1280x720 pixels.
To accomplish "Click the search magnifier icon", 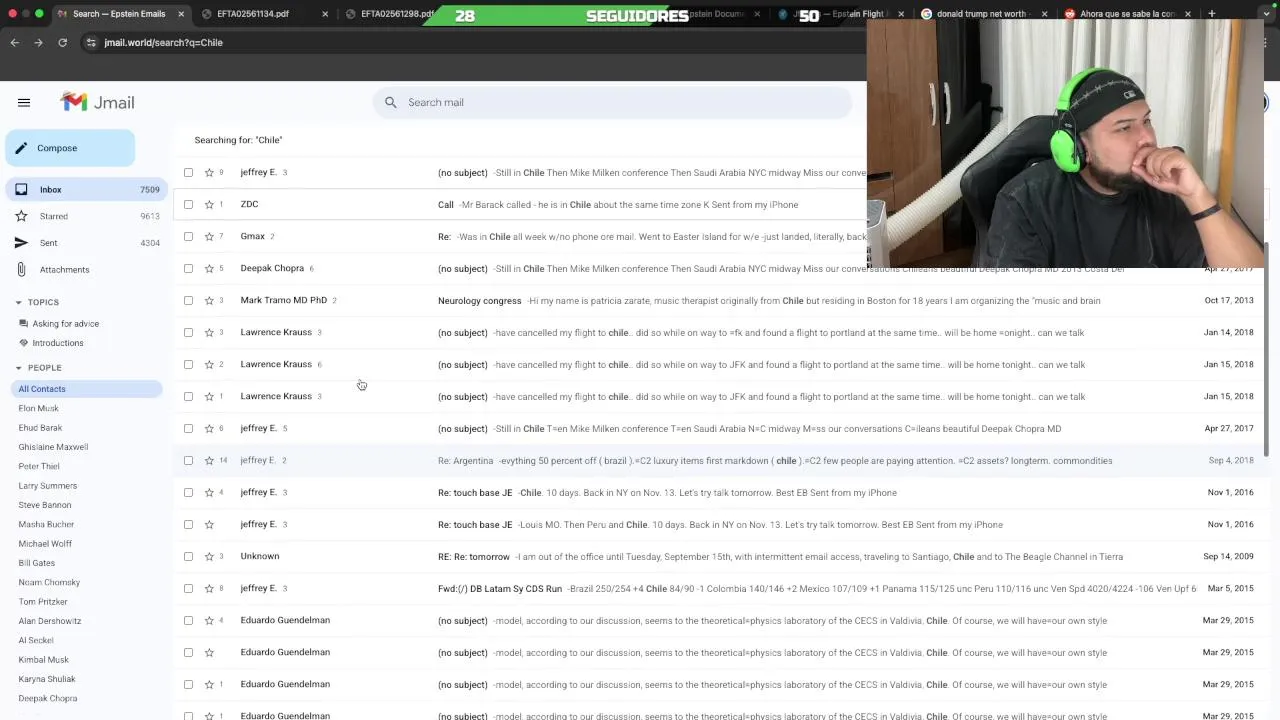I will tap(391, 102).
